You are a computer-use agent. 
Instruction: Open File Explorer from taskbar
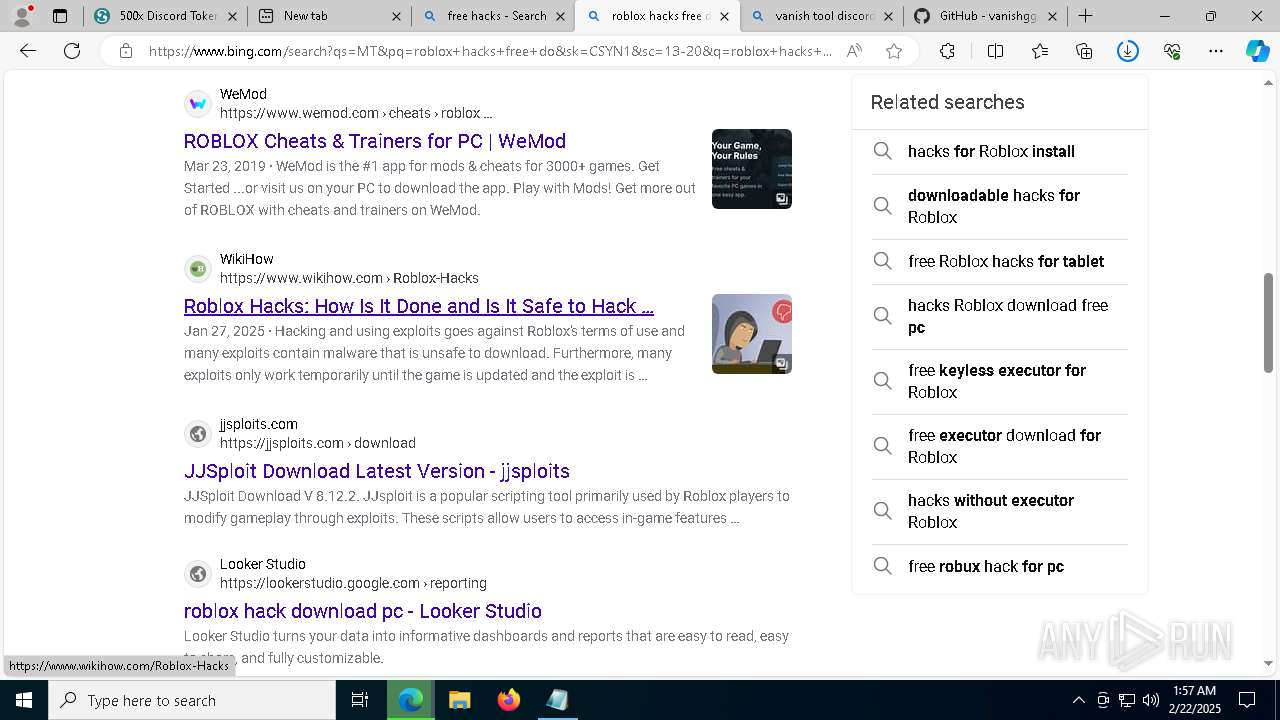pyautogui.click(x=459, y=700)
